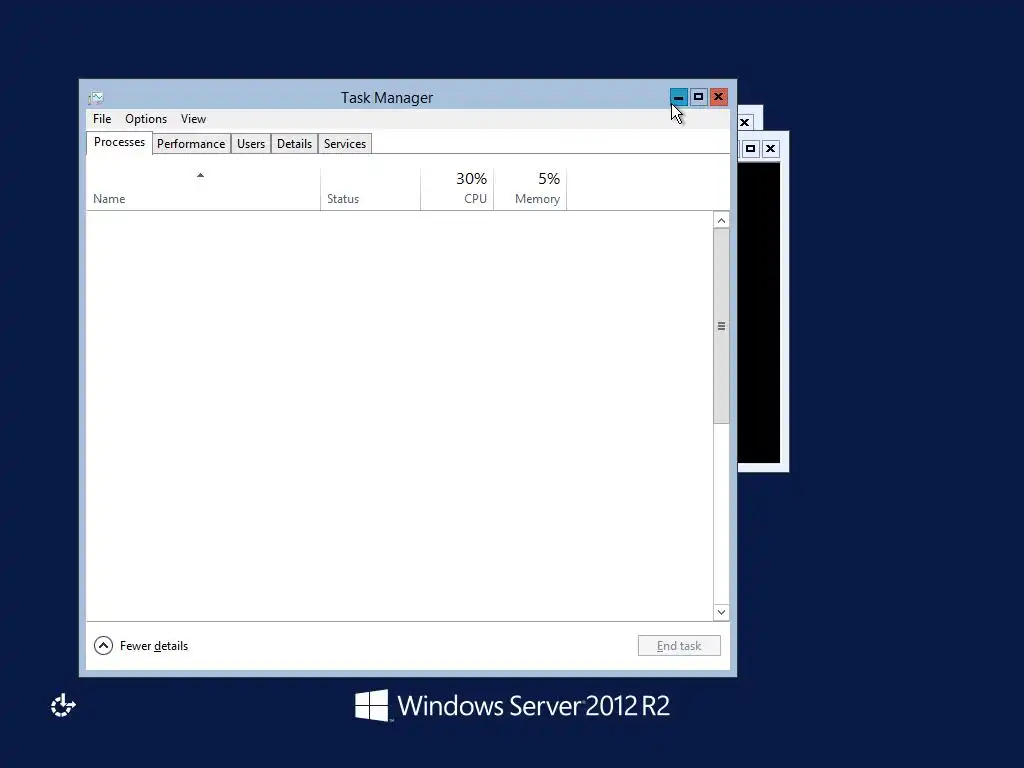The height and width of the screenshot is (768, 1024).
Task: Close the middle window behind Task Manager
Action: [744, 122]
